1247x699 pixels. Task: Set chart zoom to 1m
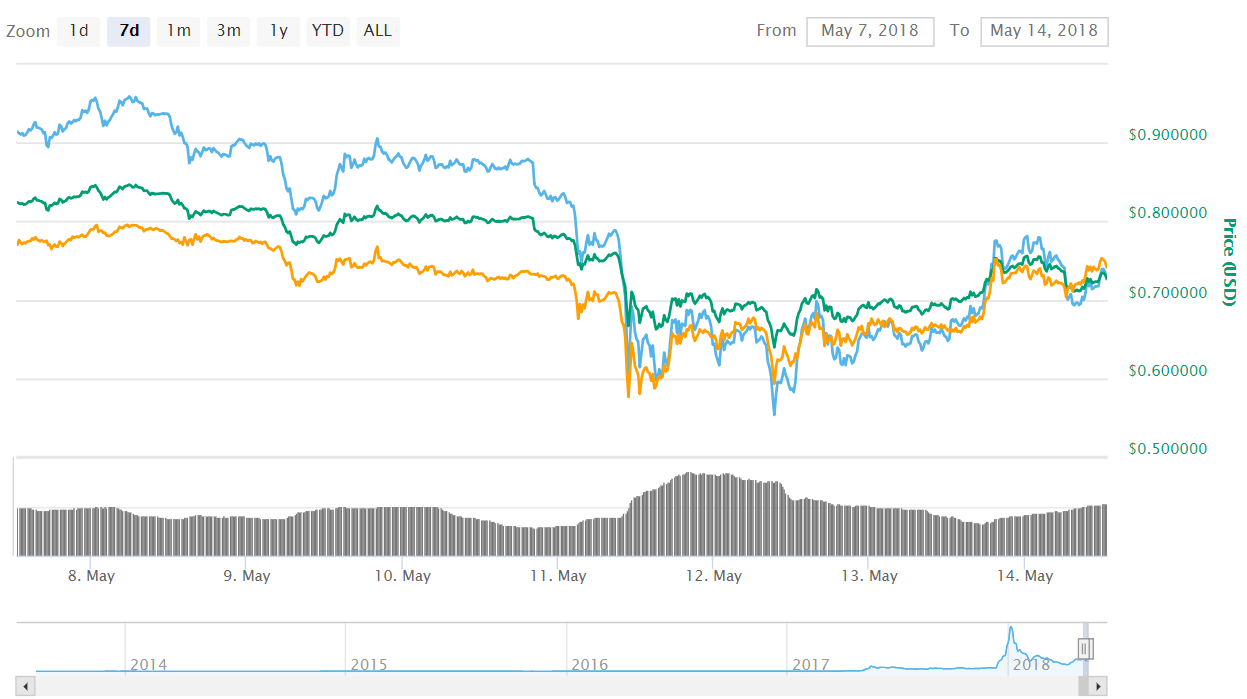[178, 31]
